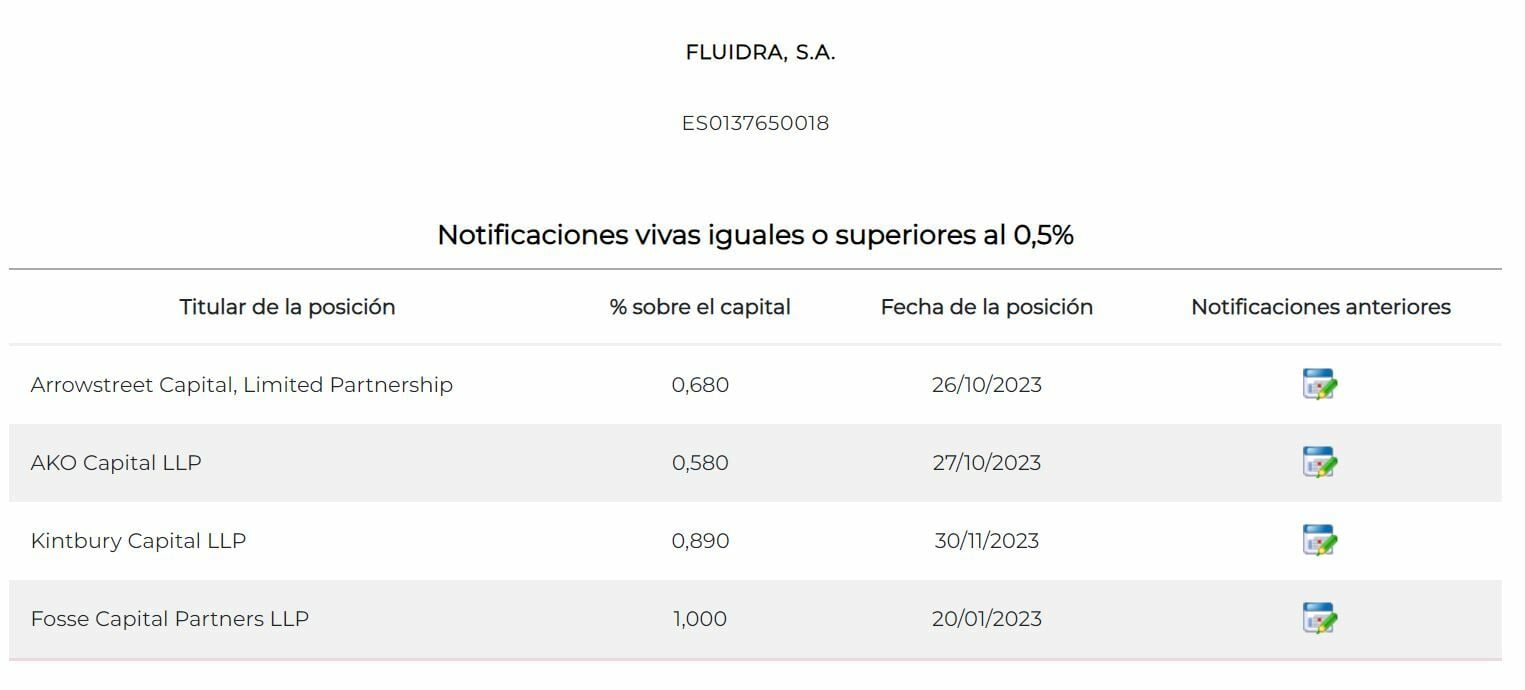Click the ISIN code ES0137650018
Viewport: 1525px width, 690px height.
(755, 124)
